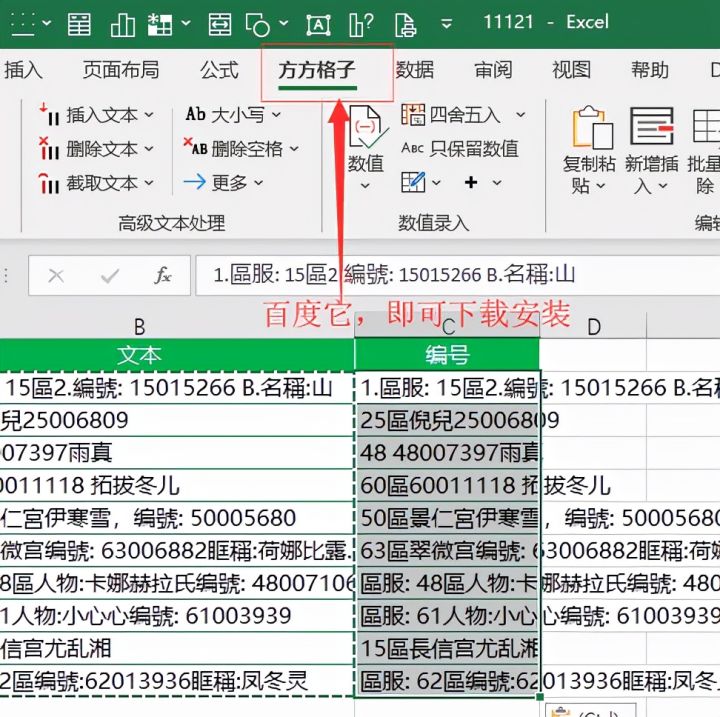Image resolution: width=720 pixels, height=717 pixels.
Task: Open the dropdown arrow under 数值
Action: point(365,186)
